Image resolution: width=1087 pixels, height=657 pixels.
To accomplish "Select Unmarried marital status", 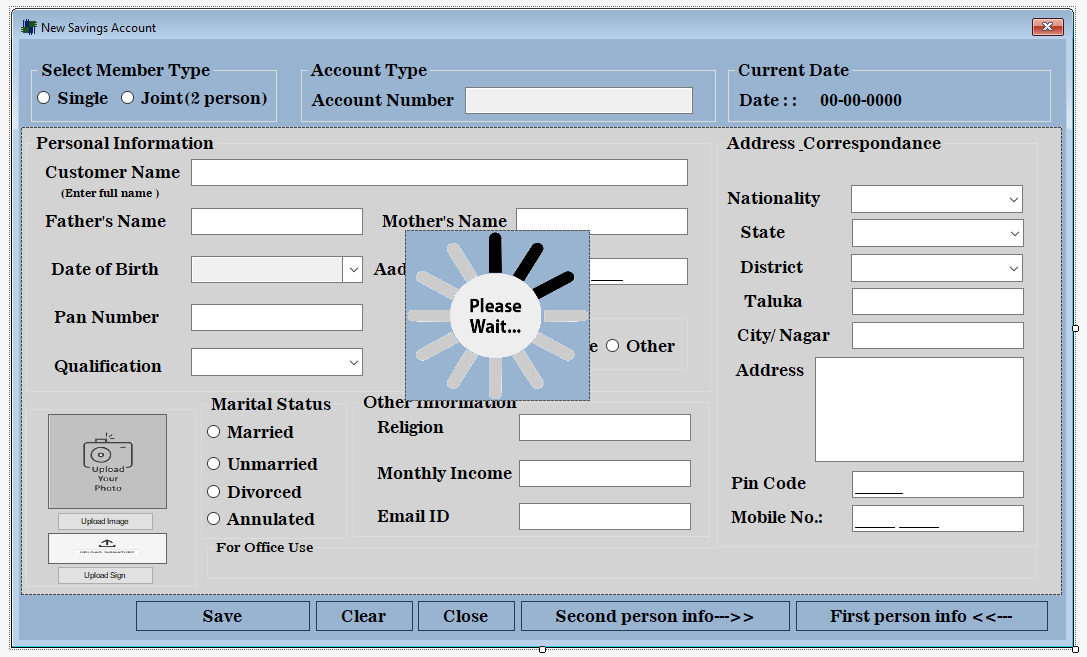I will (214, 464).
